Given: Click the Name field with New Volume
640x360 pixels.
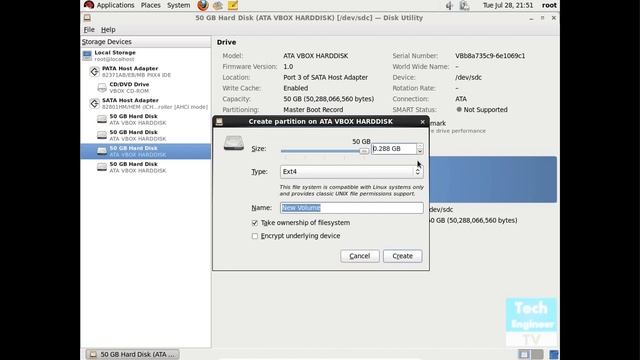Looking at the screenshot, I should [351, 208].
